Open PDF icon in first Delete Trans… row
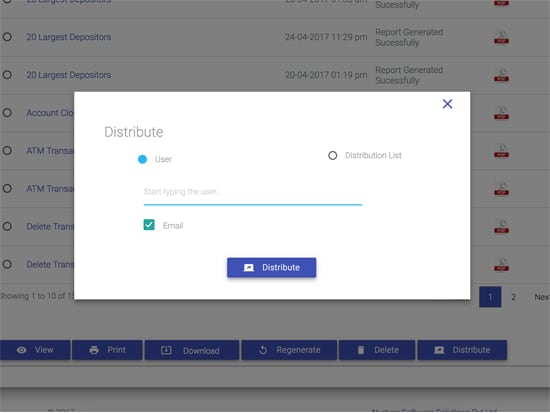The height and width of the screenshot is (413, 550). tap(502, 227)
